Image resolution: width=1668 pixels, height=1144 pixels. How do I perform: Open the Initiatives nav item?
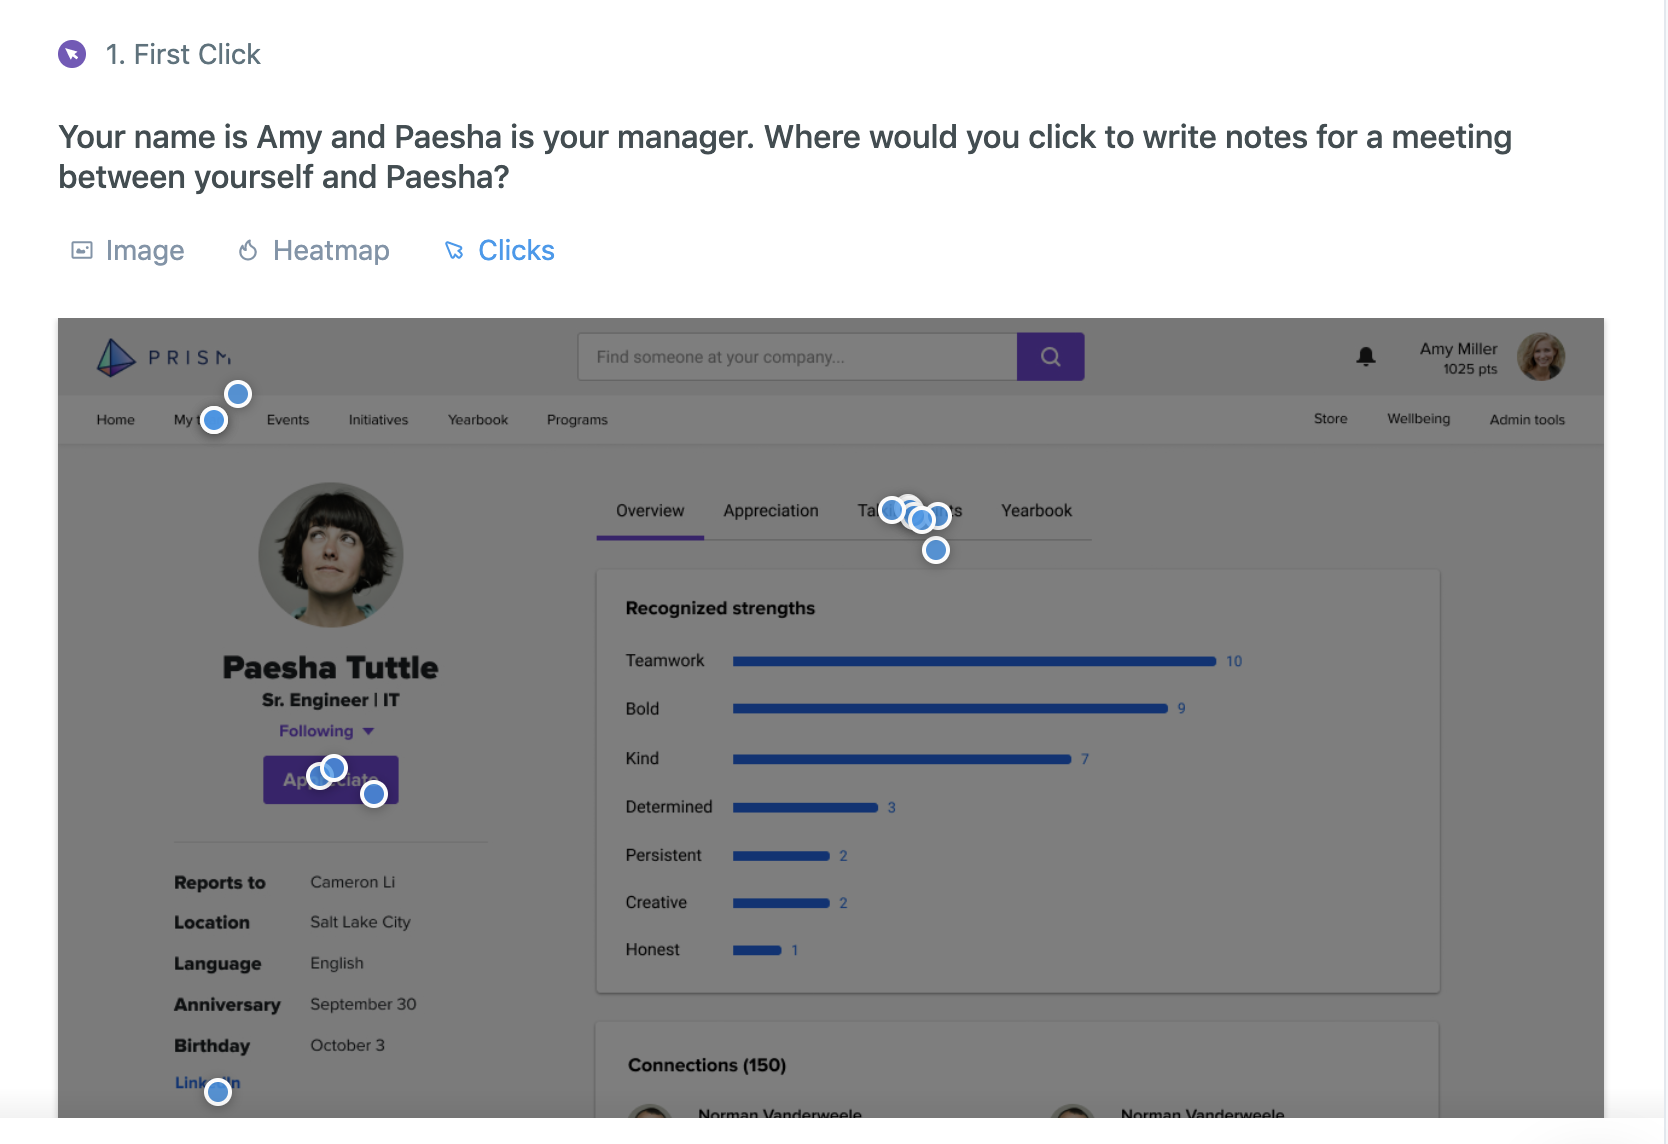tap(378, 420)
